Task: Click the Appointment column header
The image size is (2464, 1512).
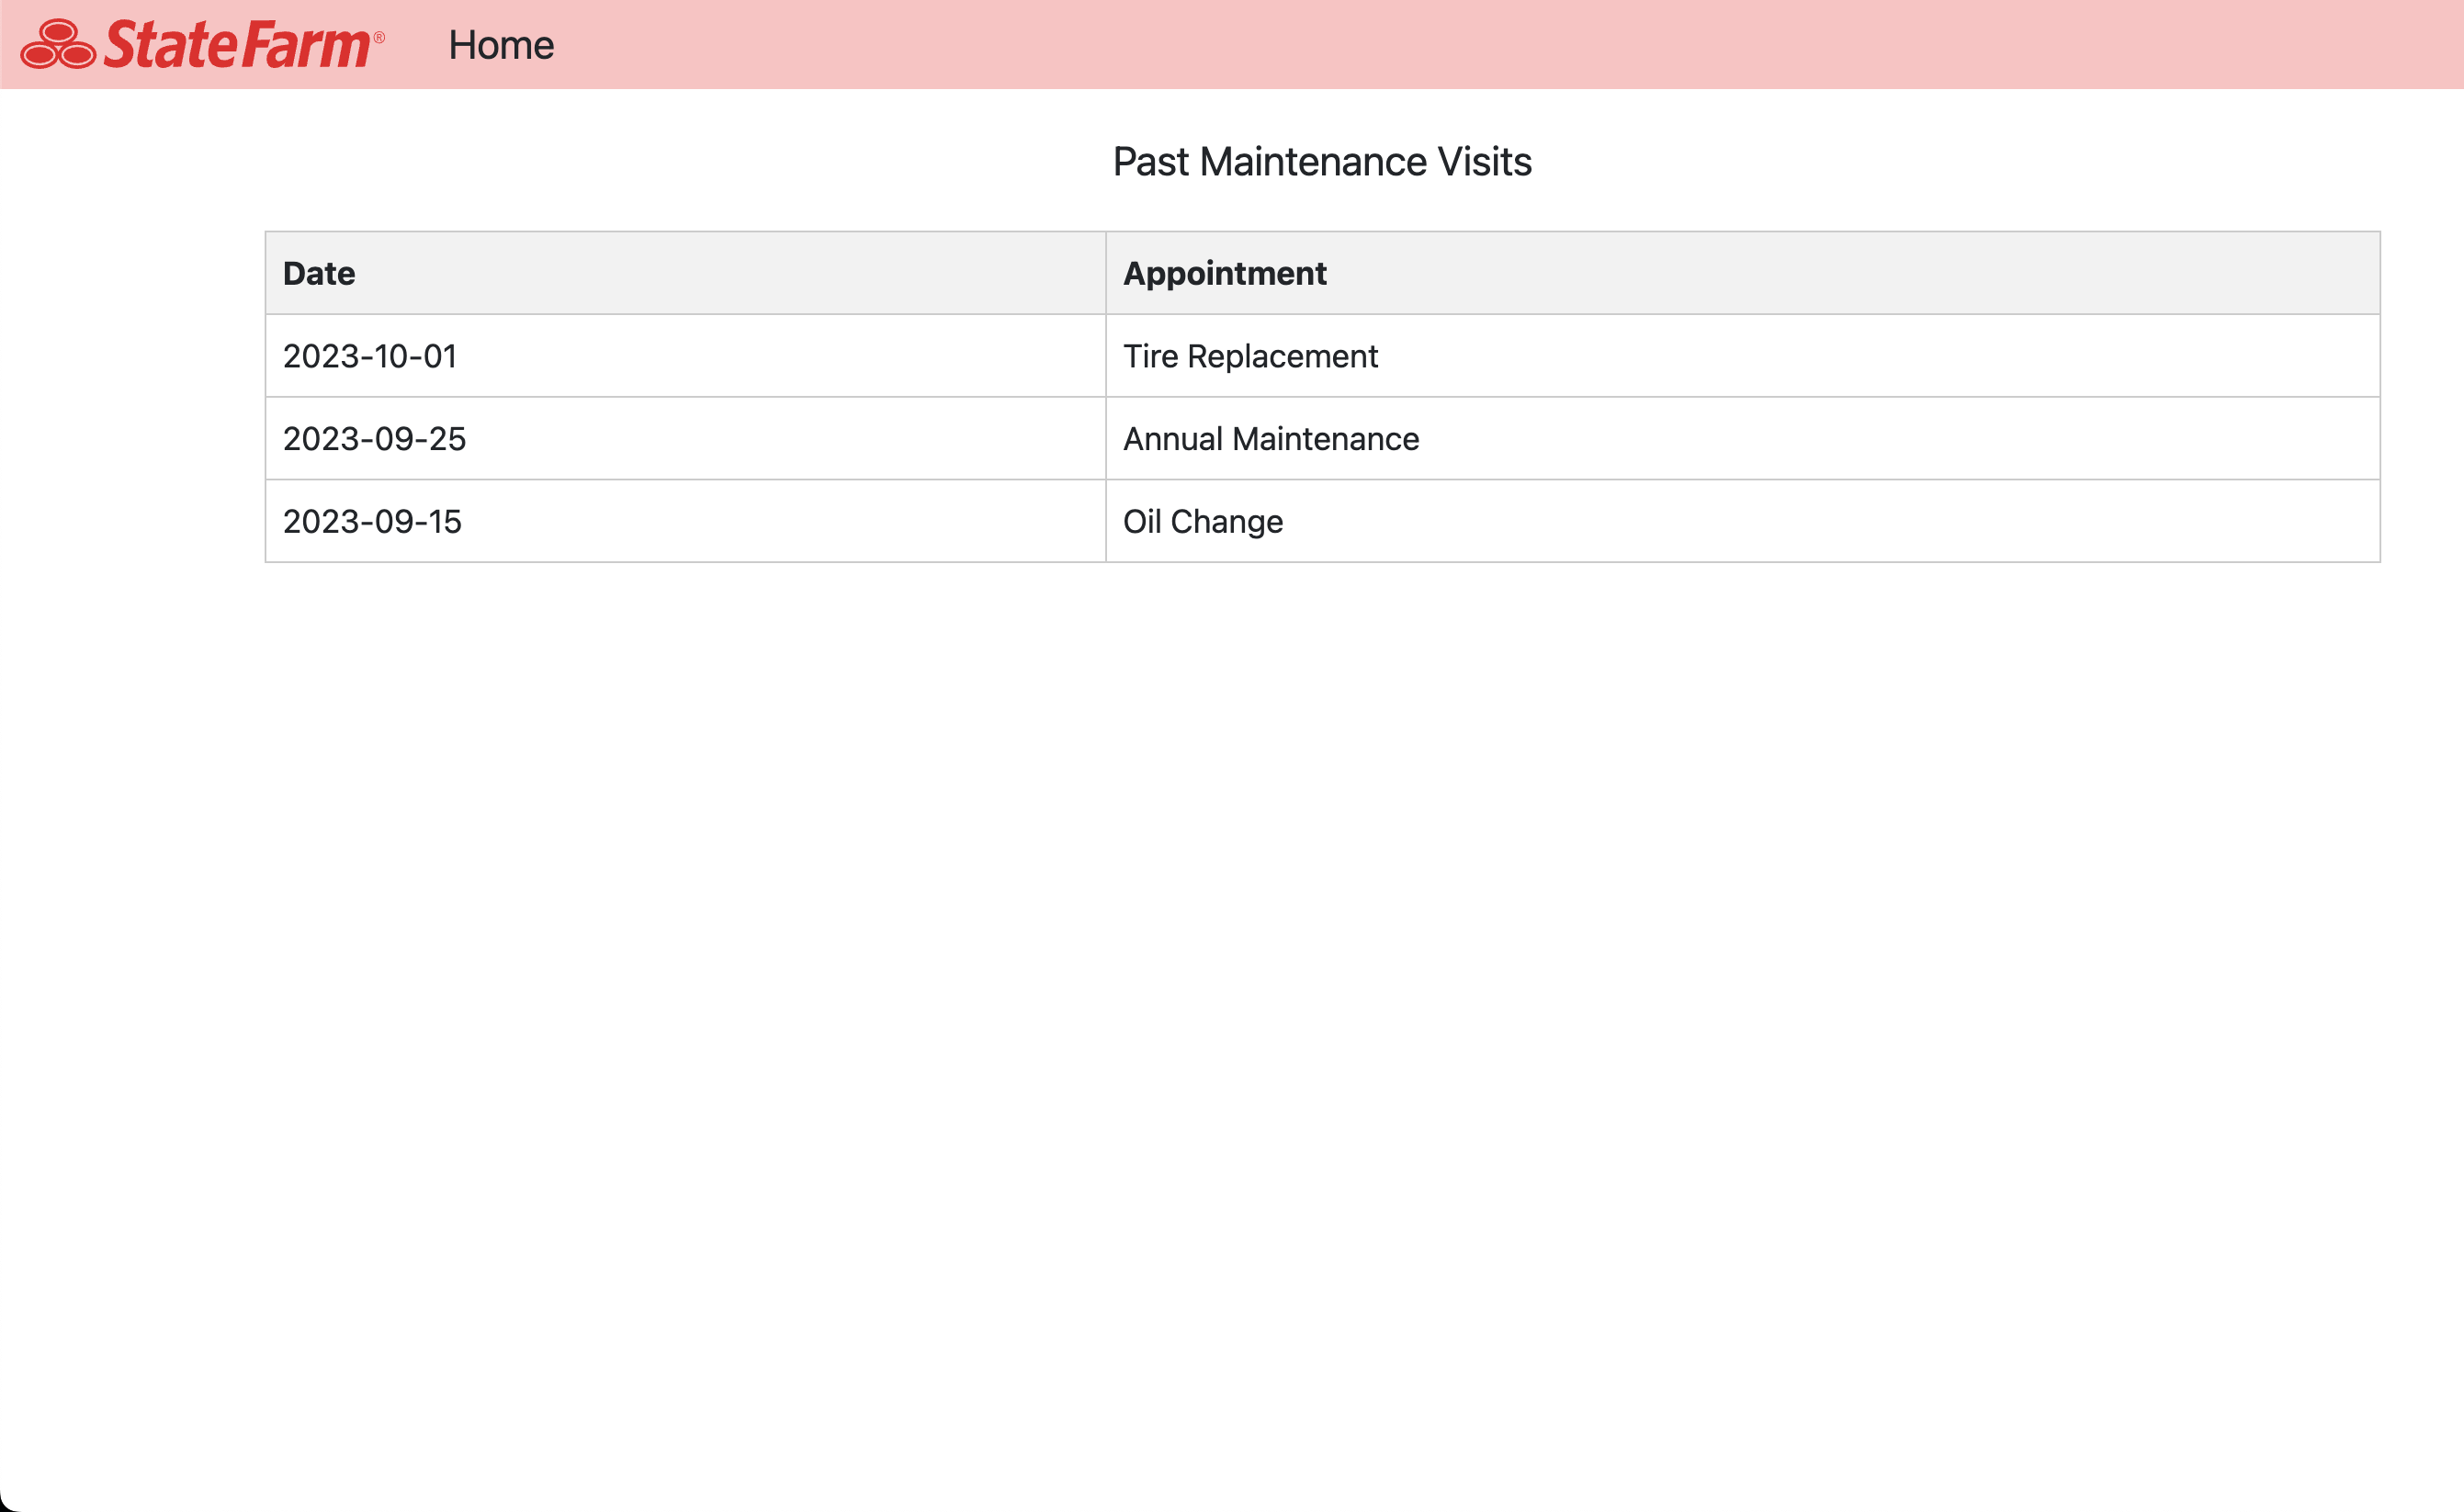Action: pos(1224,273)
